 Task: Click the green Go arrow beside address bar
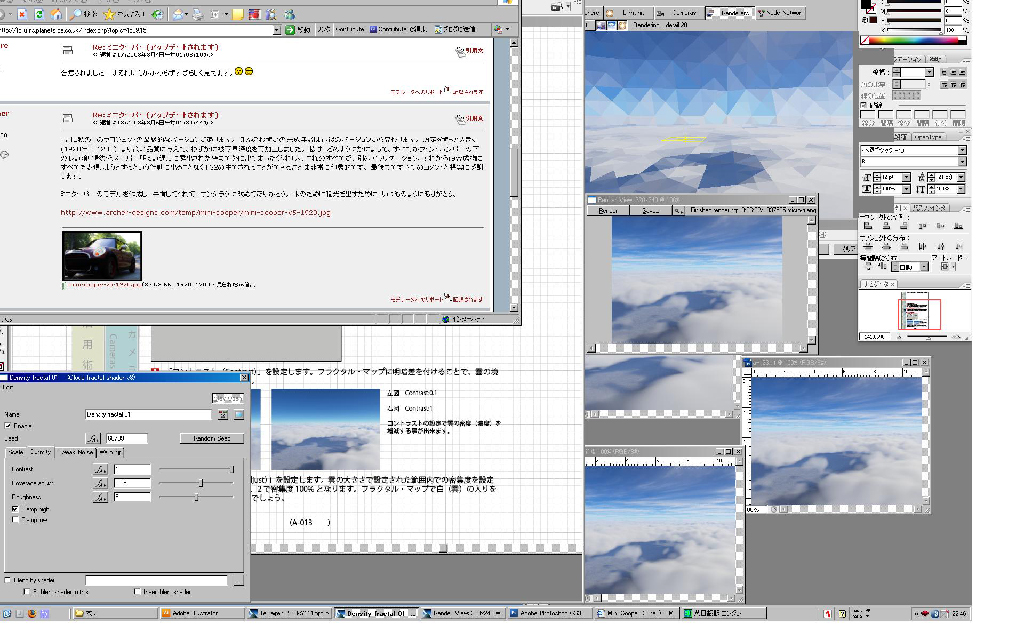click(x=290, y=30)
